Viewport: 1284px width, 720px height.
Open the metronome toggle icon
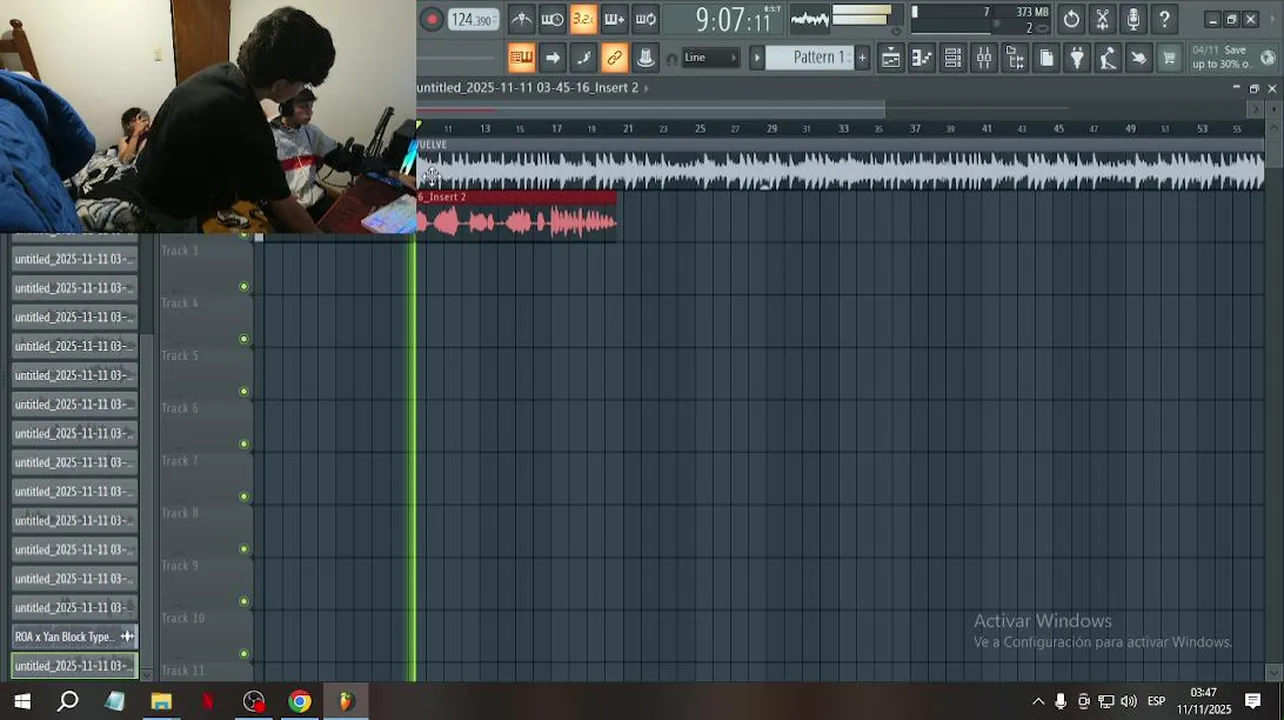521,19
